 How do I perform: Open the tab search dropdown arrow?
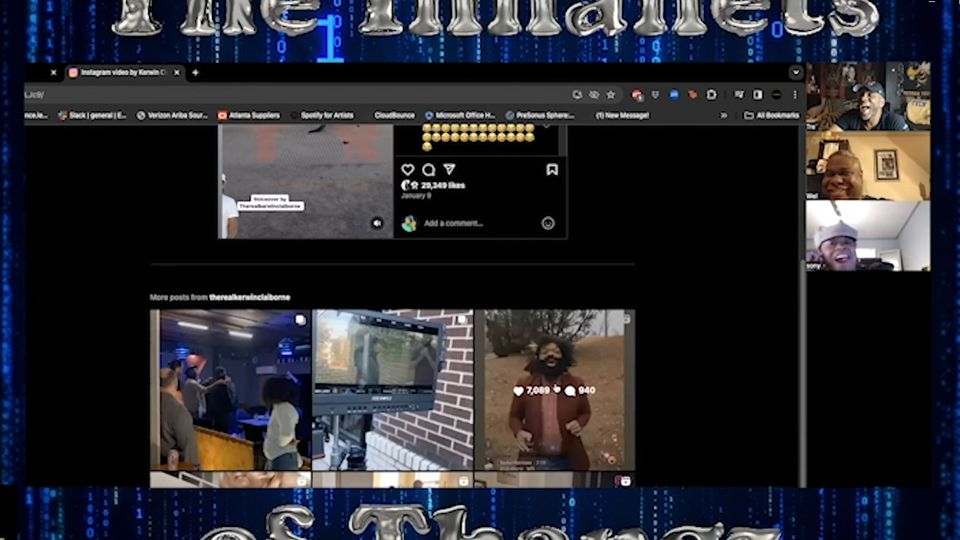pyautogui.click(x=795, y=72)
